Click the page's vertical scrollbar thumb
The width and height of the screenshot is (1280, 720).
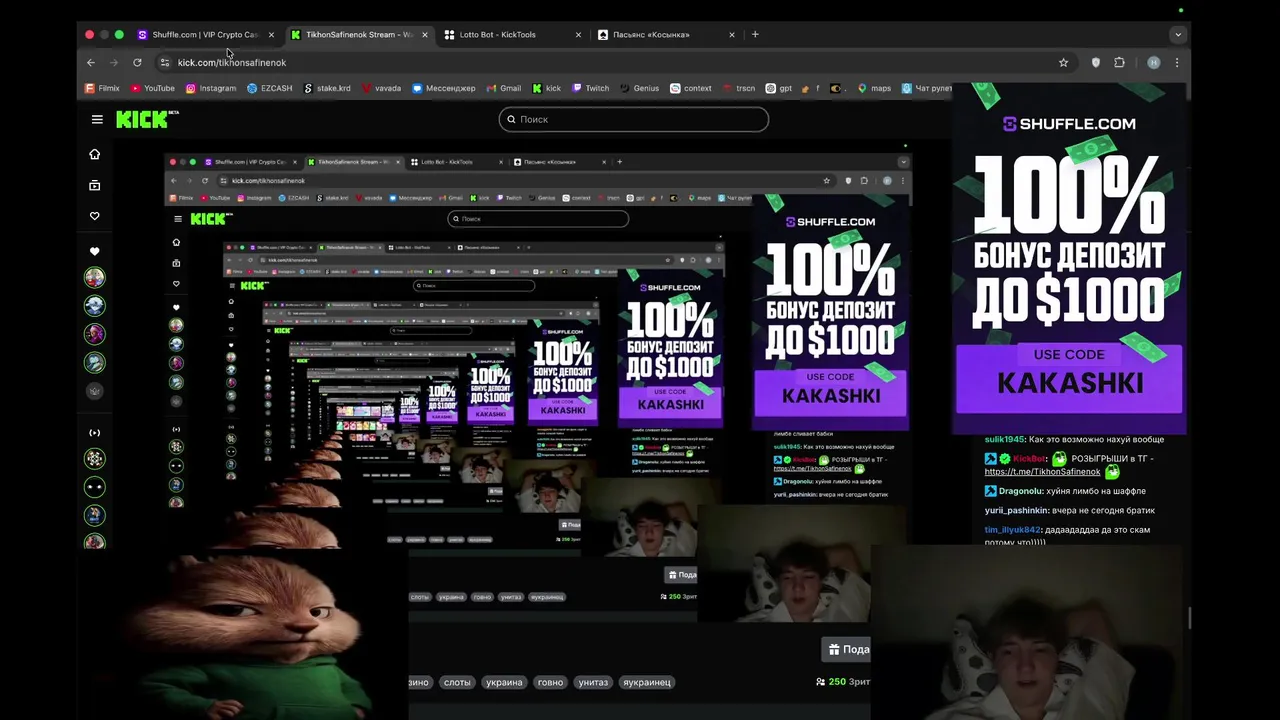coord(1189,618)
